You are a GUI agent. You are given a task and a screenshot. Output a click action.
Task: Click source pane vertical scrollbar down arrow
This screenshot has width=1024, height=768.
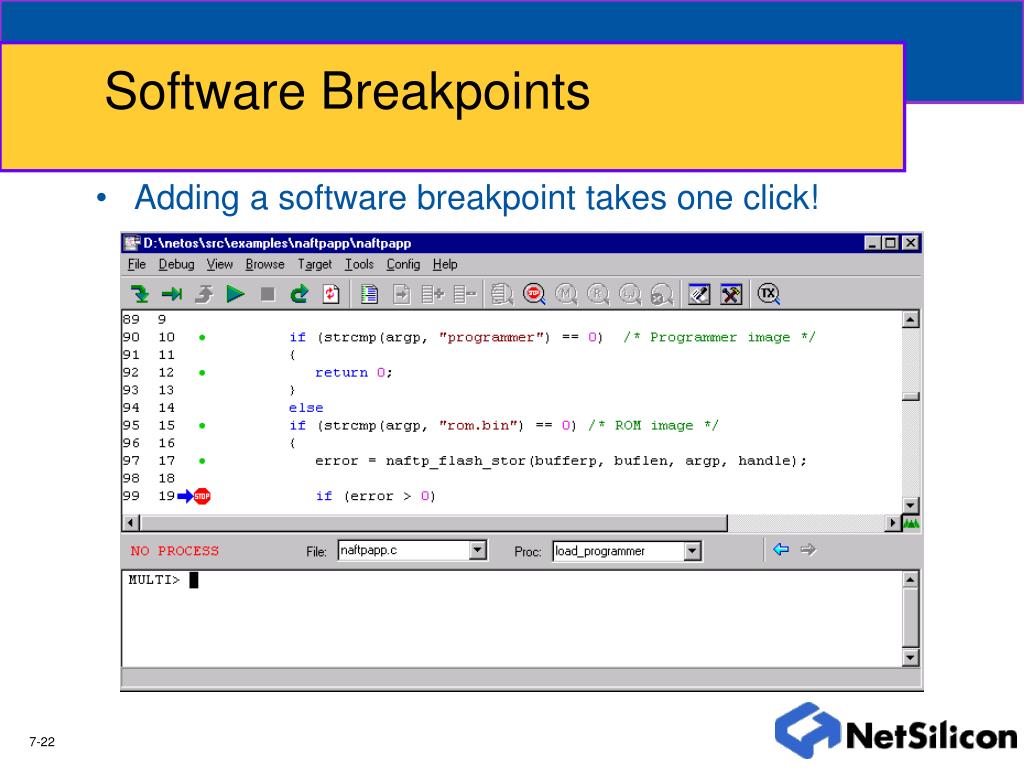pyautogui.click(x=910, y=505)
